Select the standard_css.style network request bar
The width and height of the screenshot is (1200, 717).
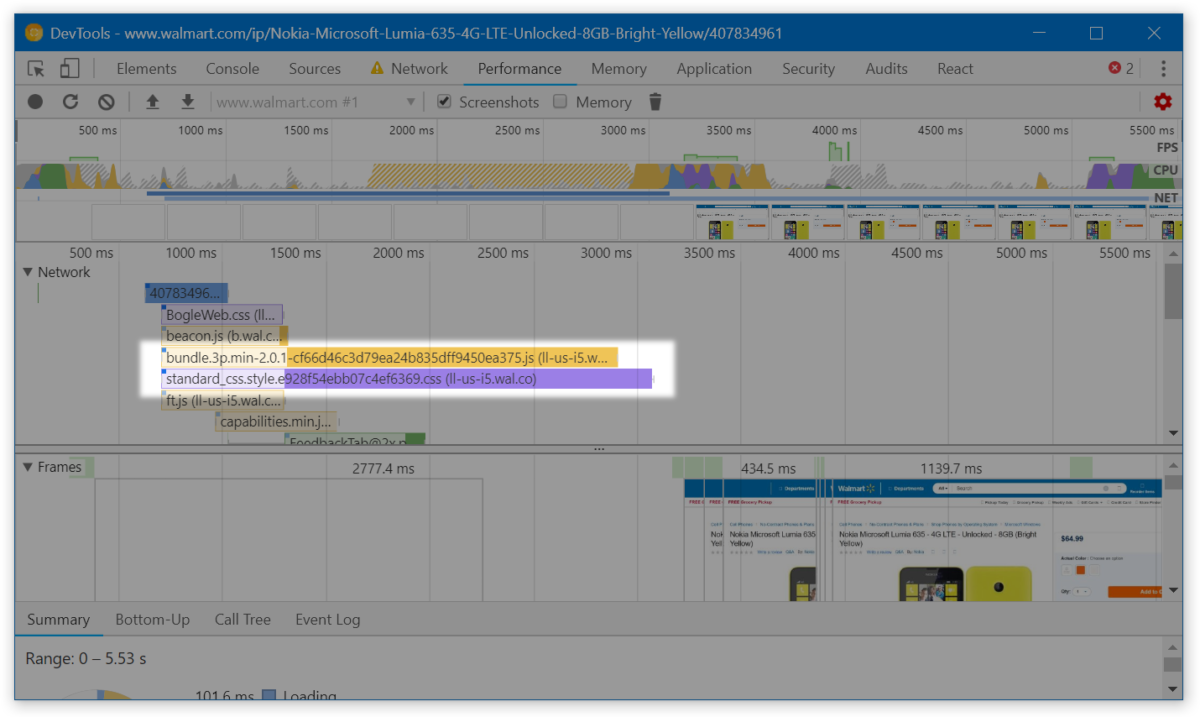[x=400, y=378]
